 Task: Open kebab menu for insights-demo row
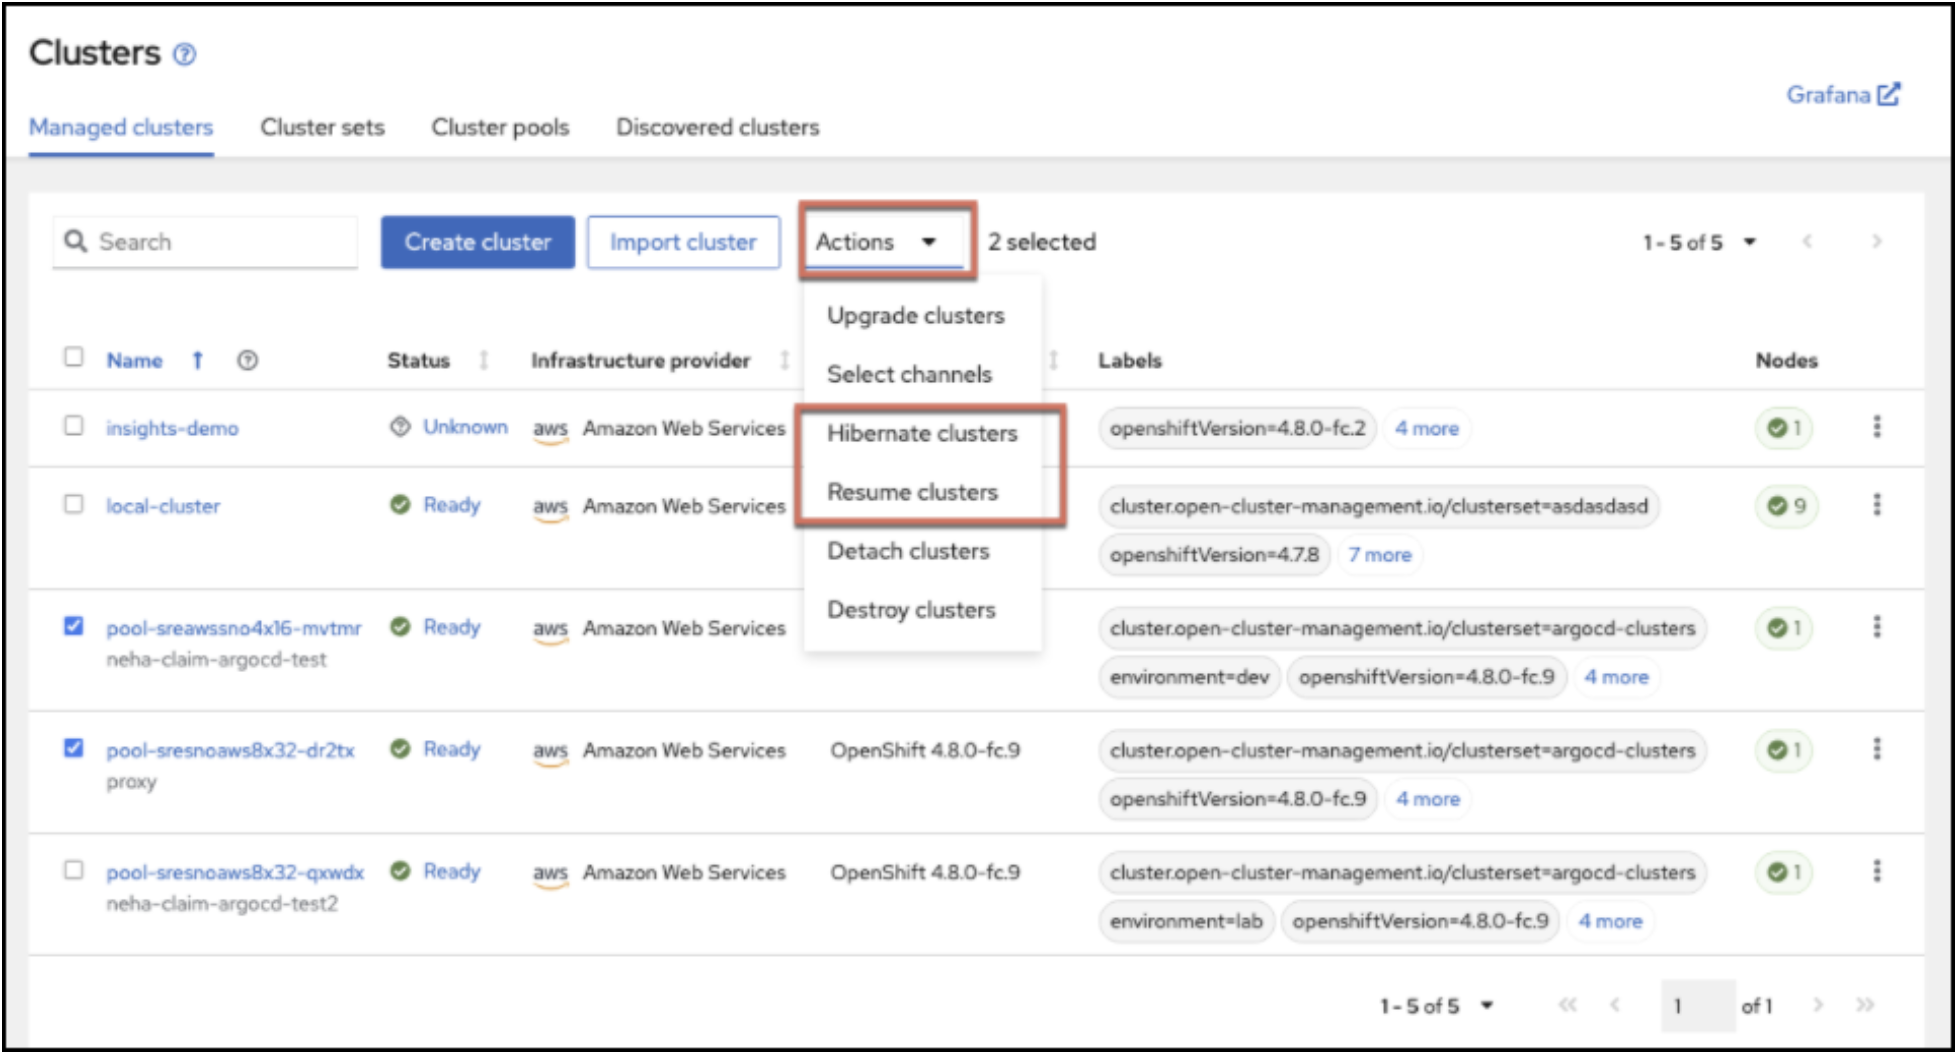[x=1876, y=428]
